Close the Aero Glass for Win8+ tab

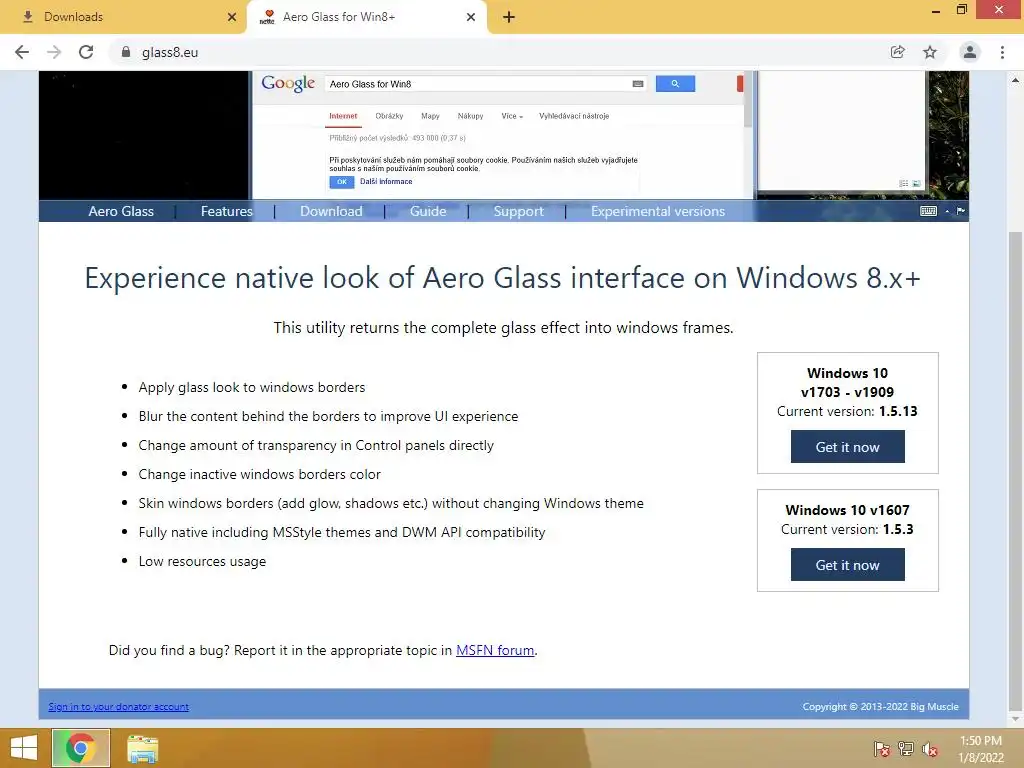[x=471, y=17]
